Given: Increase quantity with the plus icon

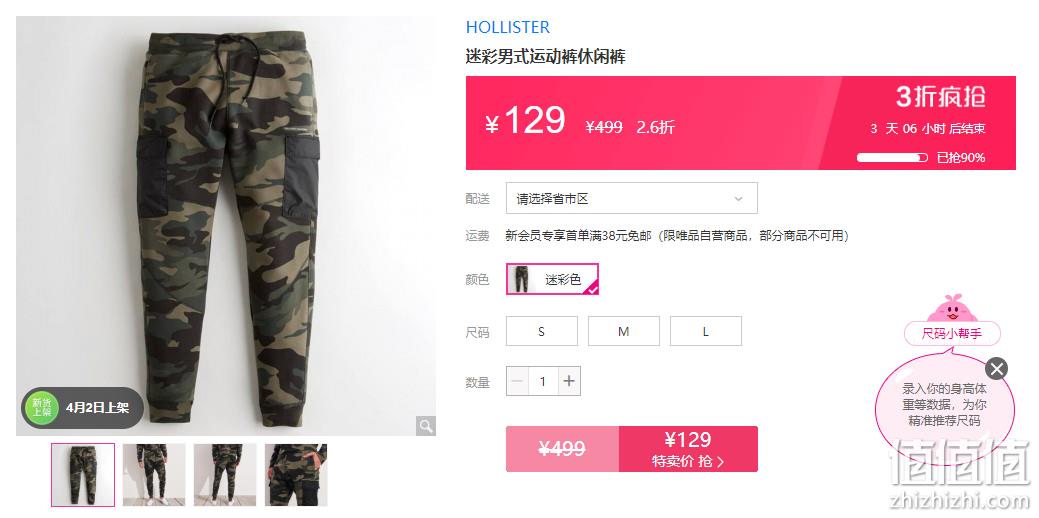Looking at the screenshot, I should point(569,381).
